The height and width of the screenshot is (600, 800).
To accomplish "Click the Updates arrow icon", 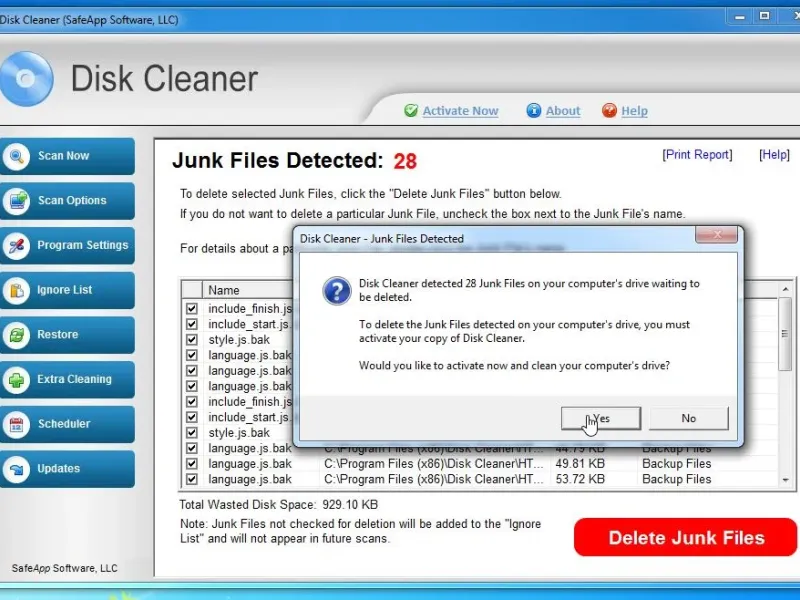I will tap(16, 469).
